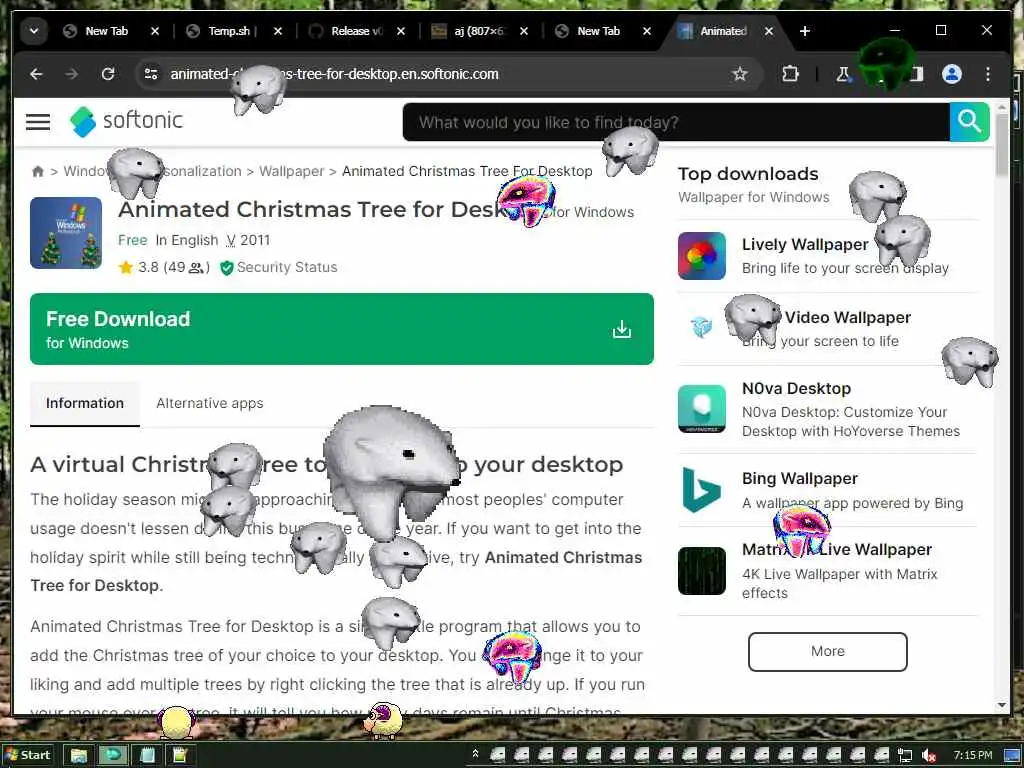Viewport: 1024px width, 768px height.
Task: Bookmark this page with the star icon
Action: (739, 74)
